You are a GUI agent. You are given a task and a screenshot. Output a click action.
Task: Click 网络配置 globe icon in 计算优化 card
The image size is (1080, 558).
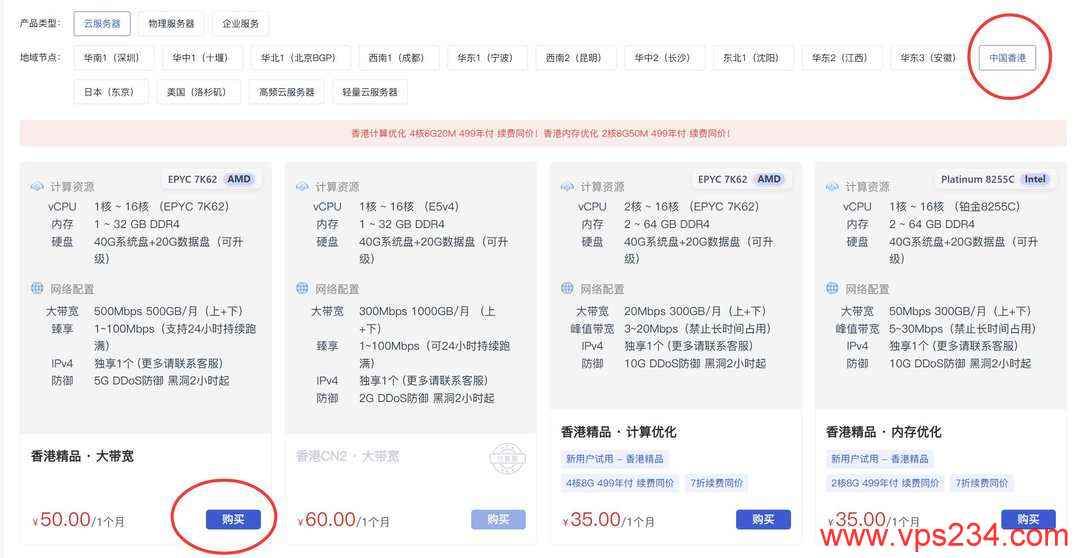point(568,288)
